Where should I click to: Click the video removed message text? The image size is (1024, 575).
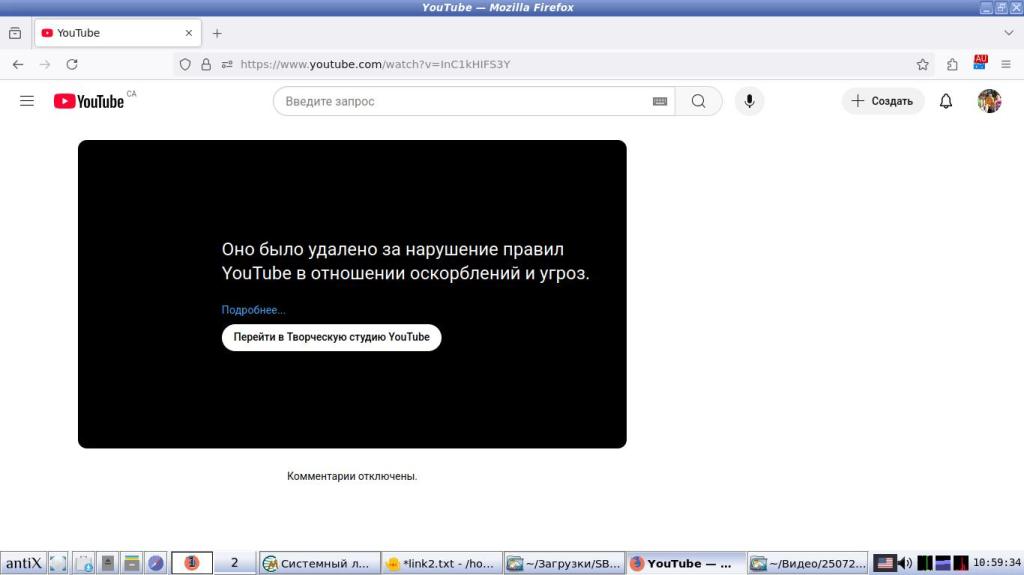click(x=406, y=261)
